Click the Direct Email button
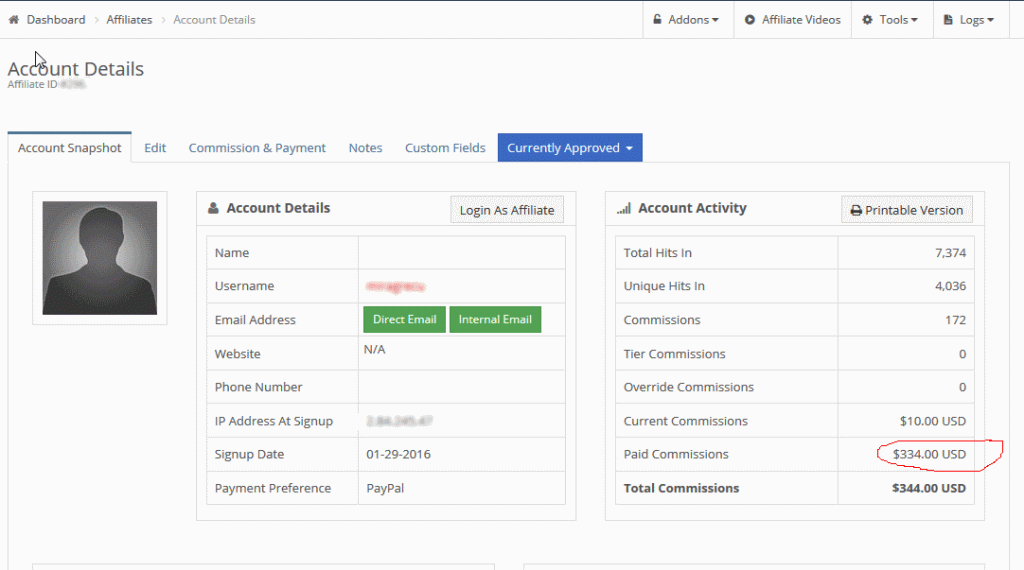The height and width of the screenshot is (570, 1024). (x=404, y=320)
